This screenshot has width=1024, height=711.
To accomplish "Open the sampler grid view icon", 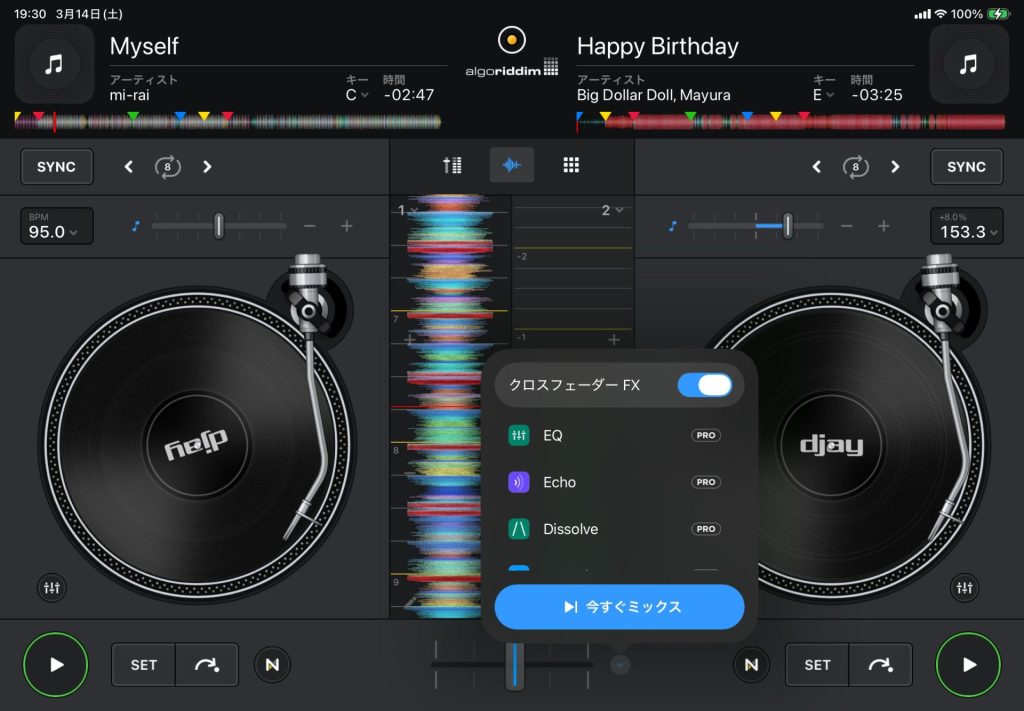I will click(571, 166).
